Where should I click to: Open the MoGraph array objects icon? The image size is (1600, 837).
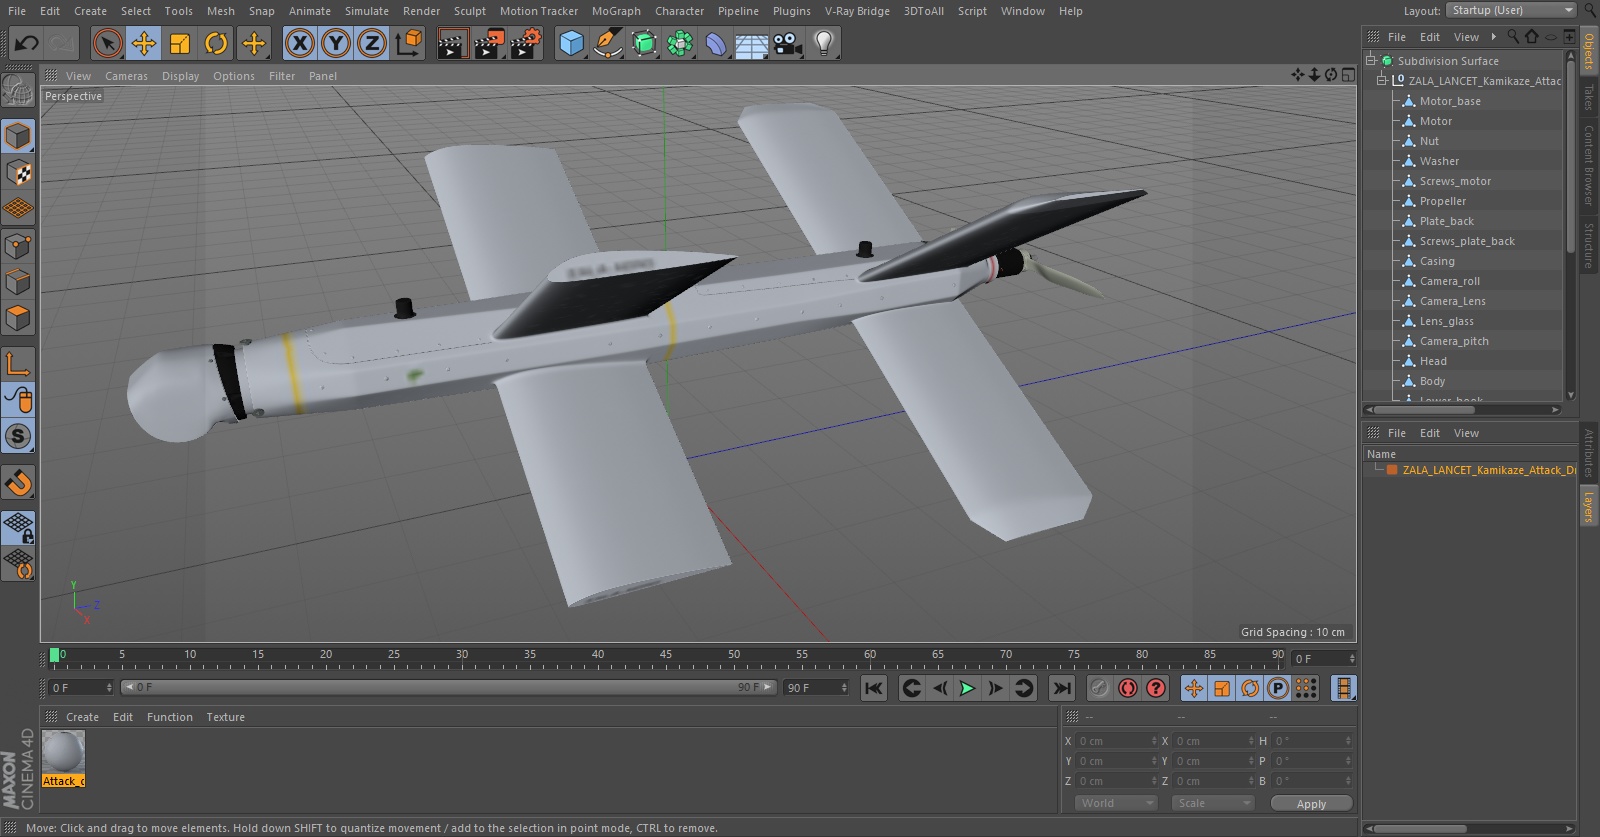point(680,43)
